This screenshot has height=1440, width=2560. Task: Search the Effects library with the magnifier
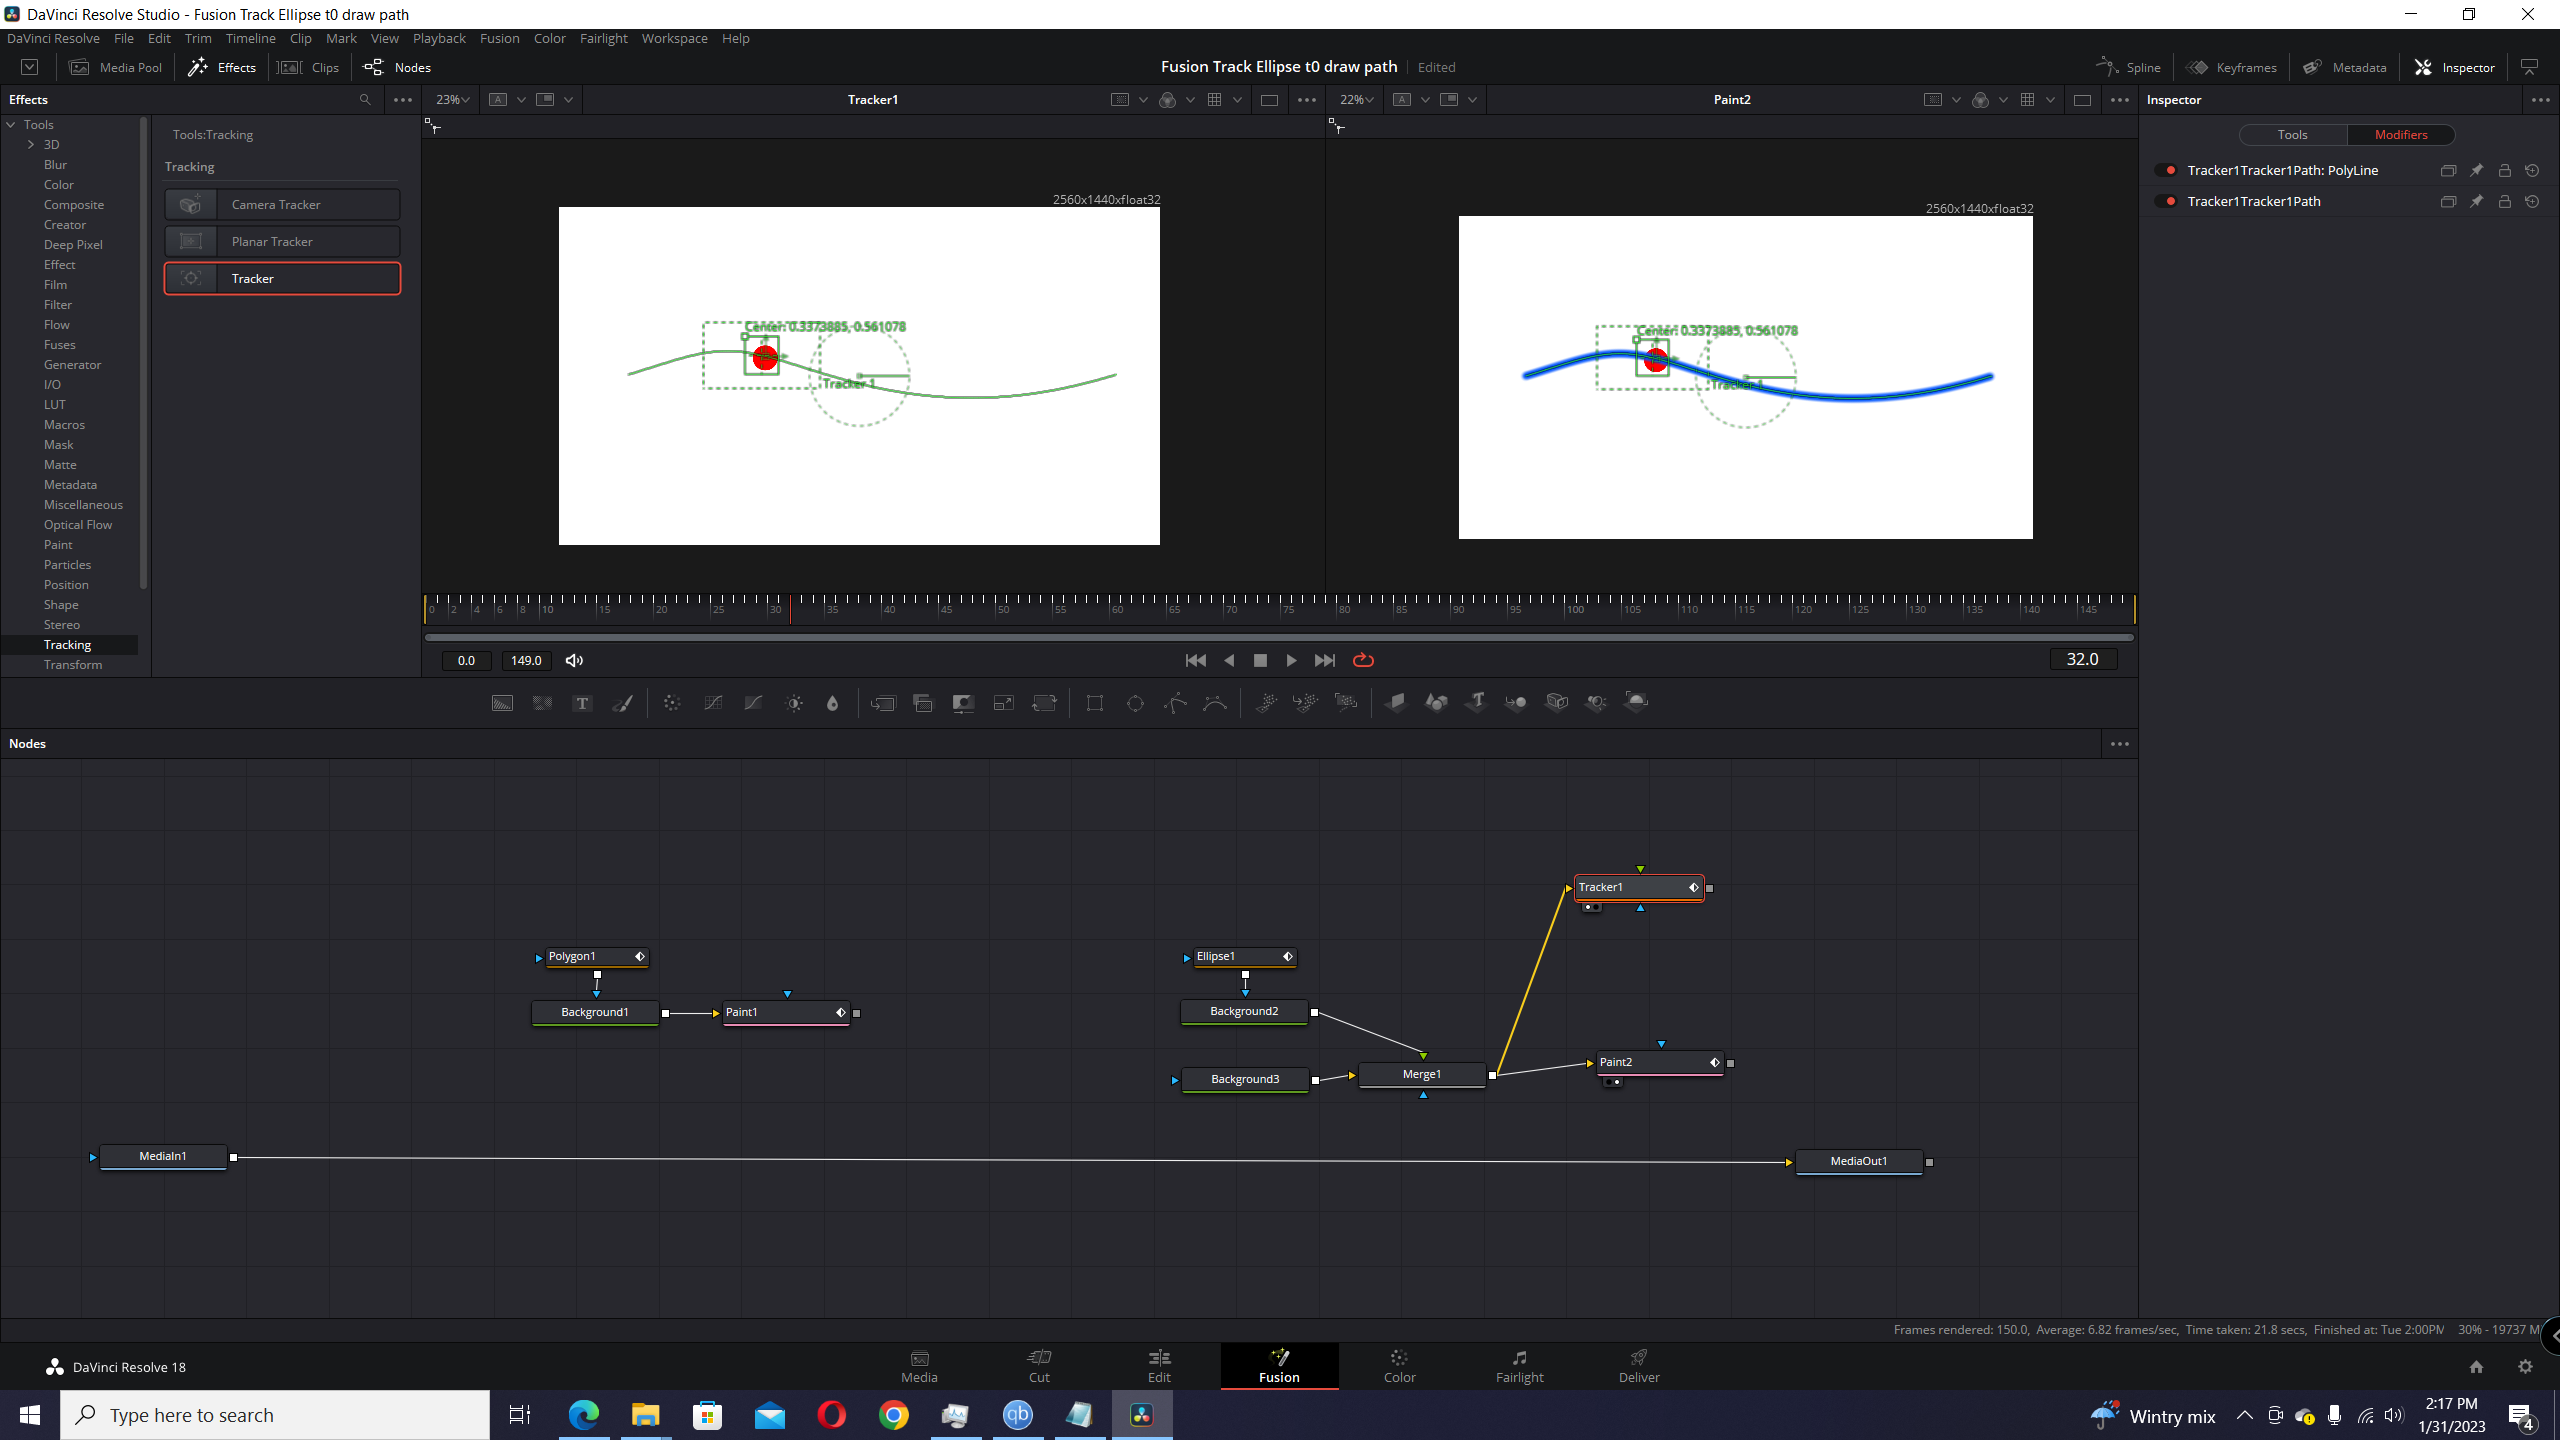click(x=365, y=100)
